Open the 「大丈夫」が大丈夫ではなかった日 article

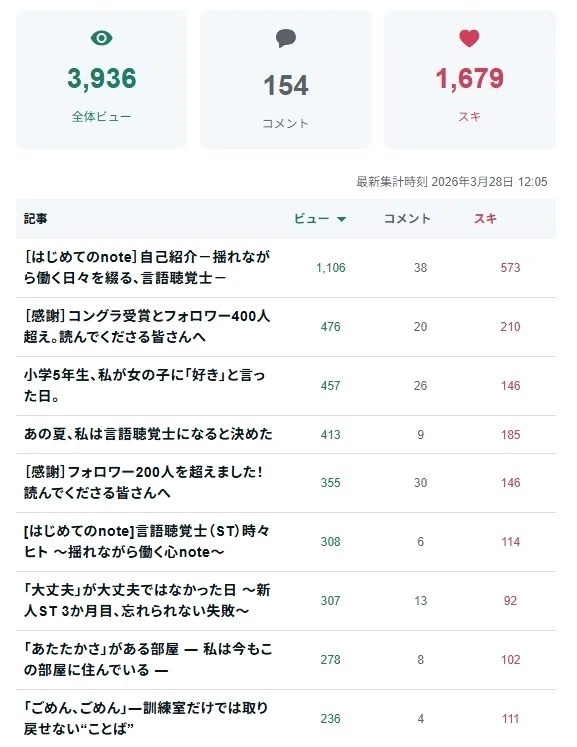pos(147,600)
